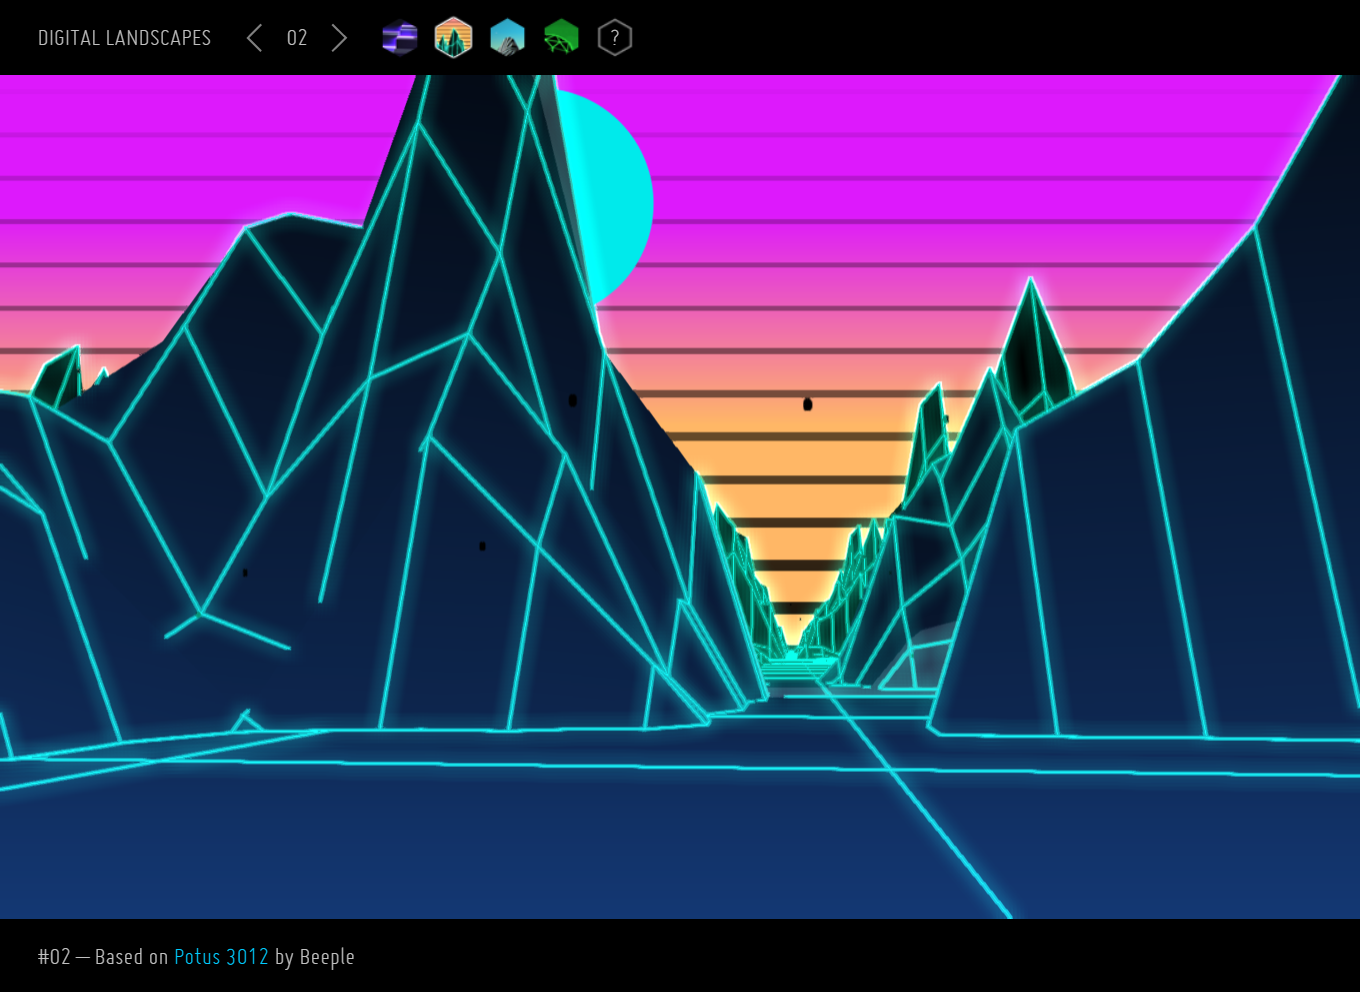Click the Digital Landscapes title

coord(124,38)
